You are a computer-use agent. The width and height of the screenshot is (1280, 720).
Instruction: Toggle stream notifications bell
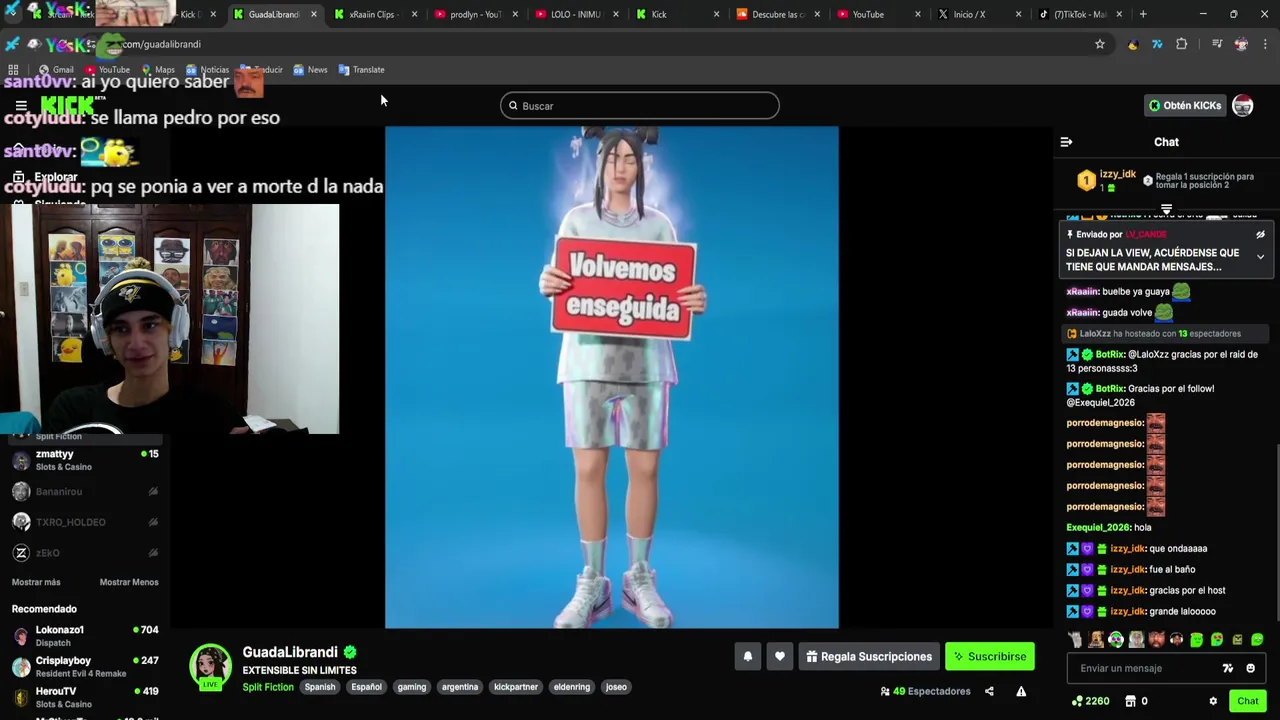747,657
